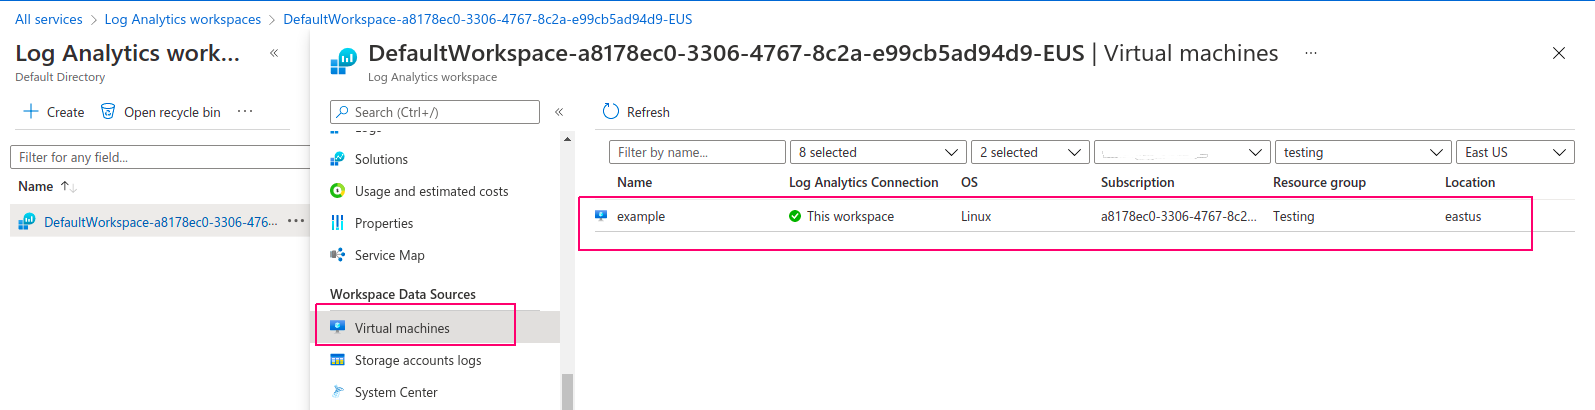Open the '2 selected' OS dropdown

[1030, 152]
